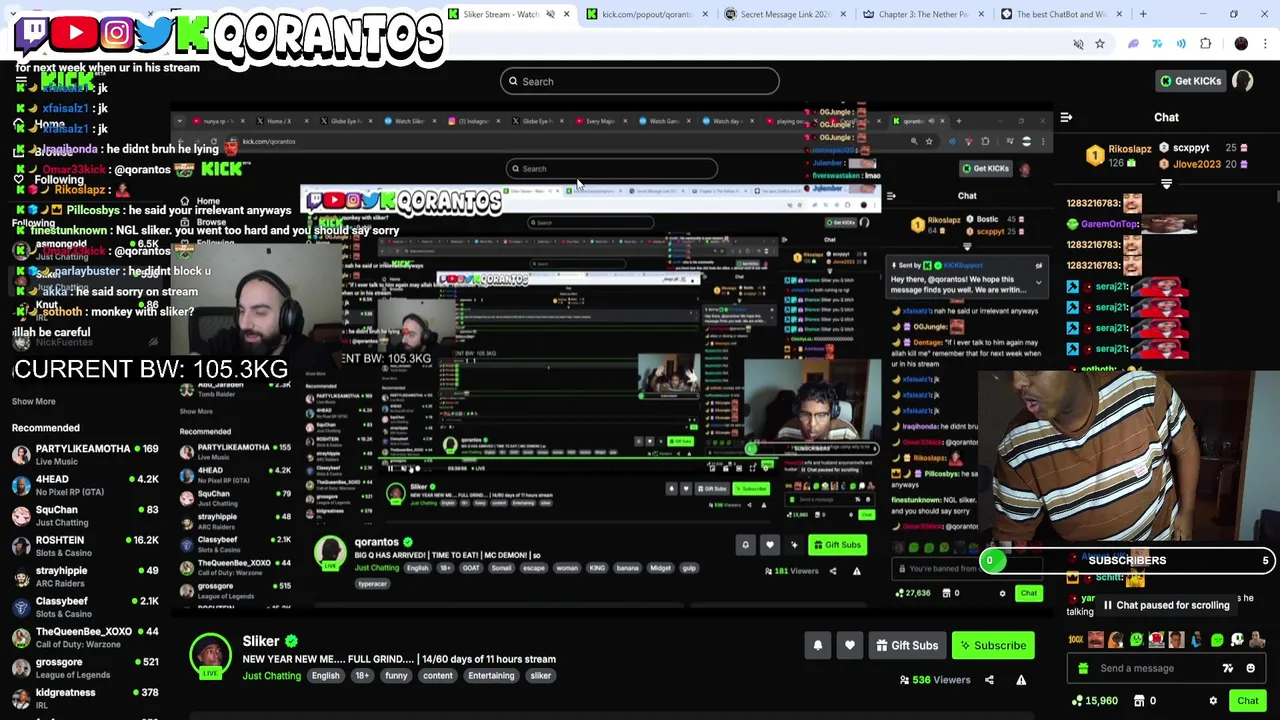The height and width of the screenshot is (720, 1280).
Task: Open recommended channel grossgore
Action: 85,668
